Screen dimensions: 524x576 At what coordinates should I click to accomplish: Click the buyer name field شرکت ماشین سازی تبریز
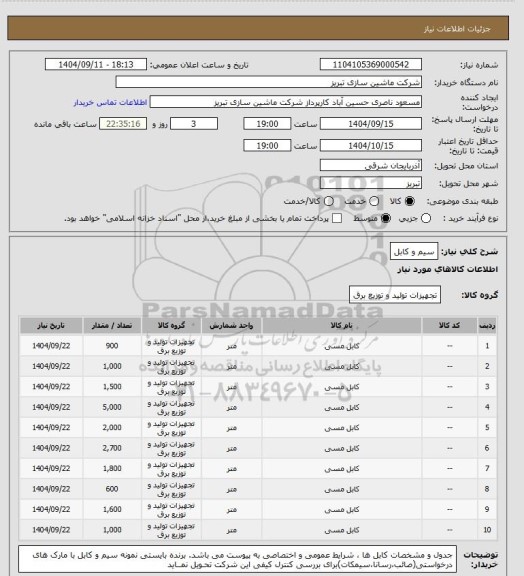(x=269, y=82)
